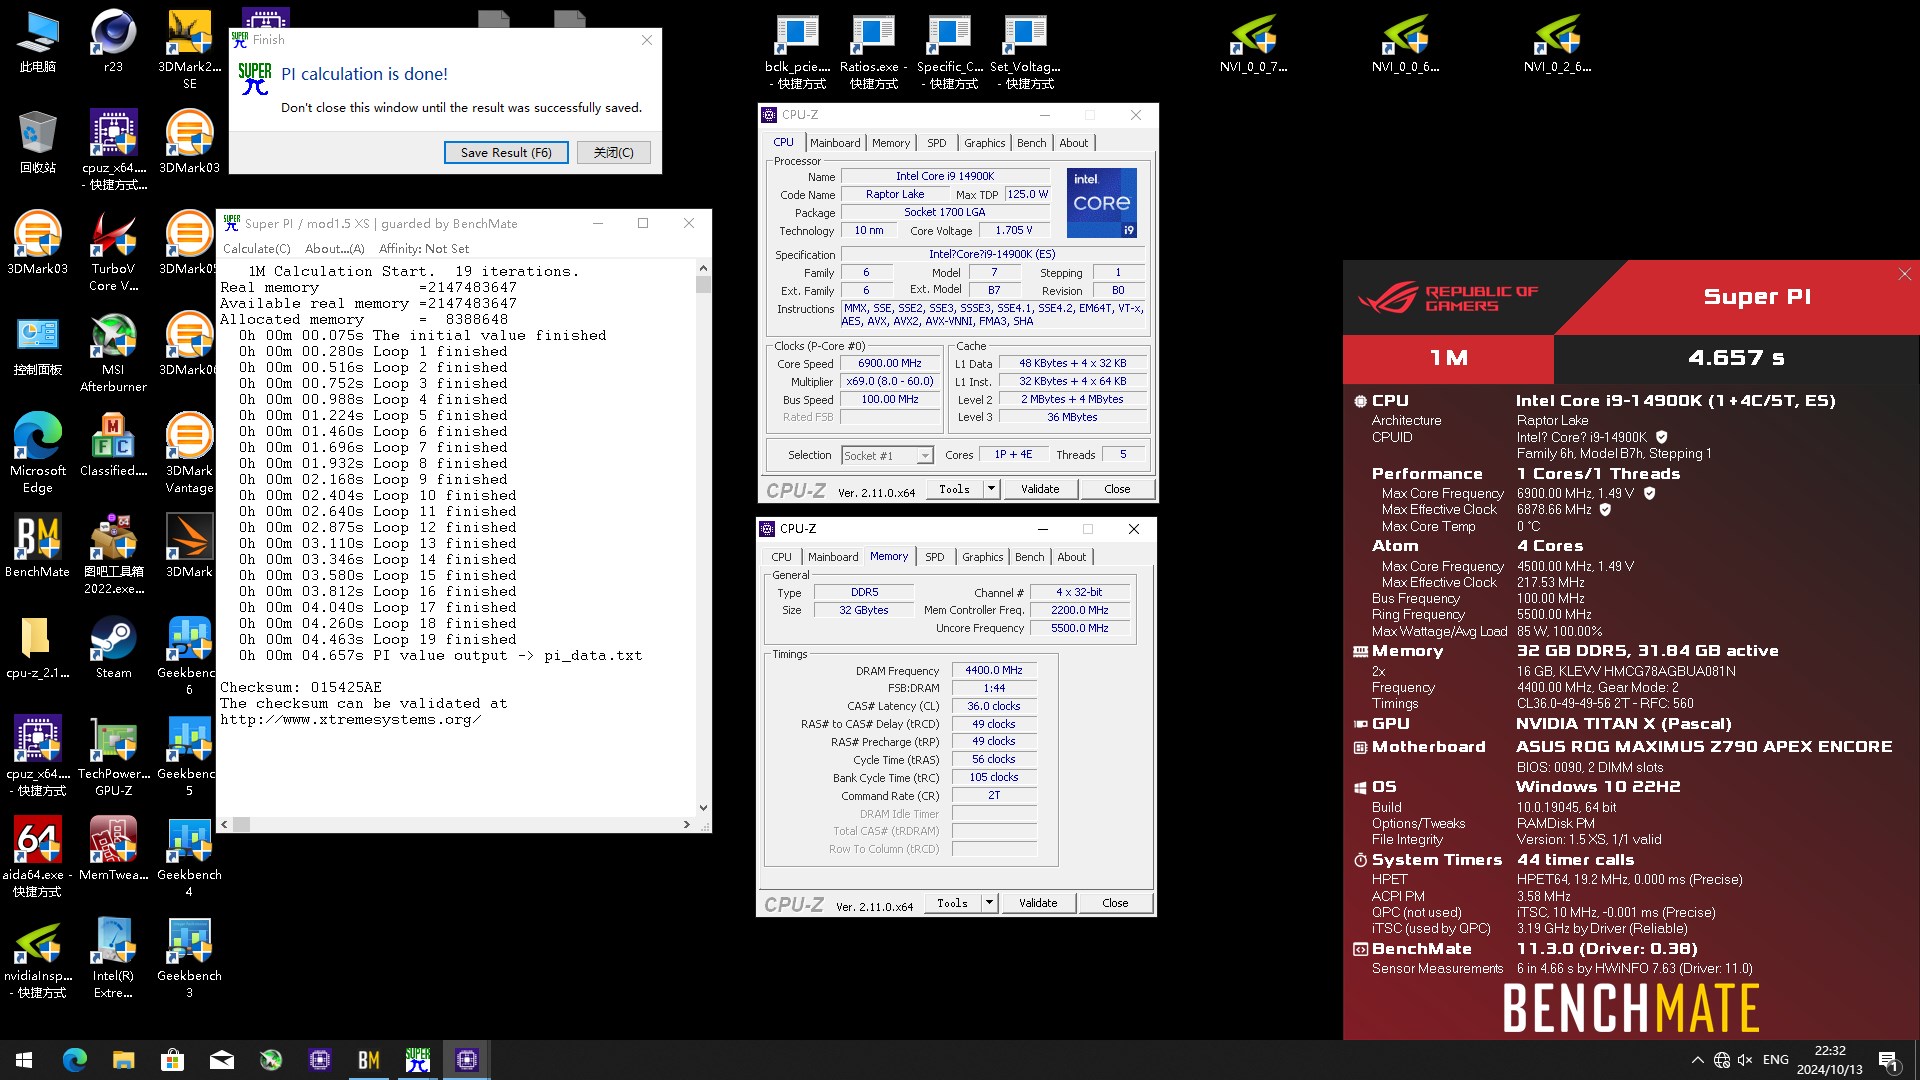Expand Tools dropdown arrow in bottom CPU-Z
The image size is (1920, 1080).
point(989,903)
